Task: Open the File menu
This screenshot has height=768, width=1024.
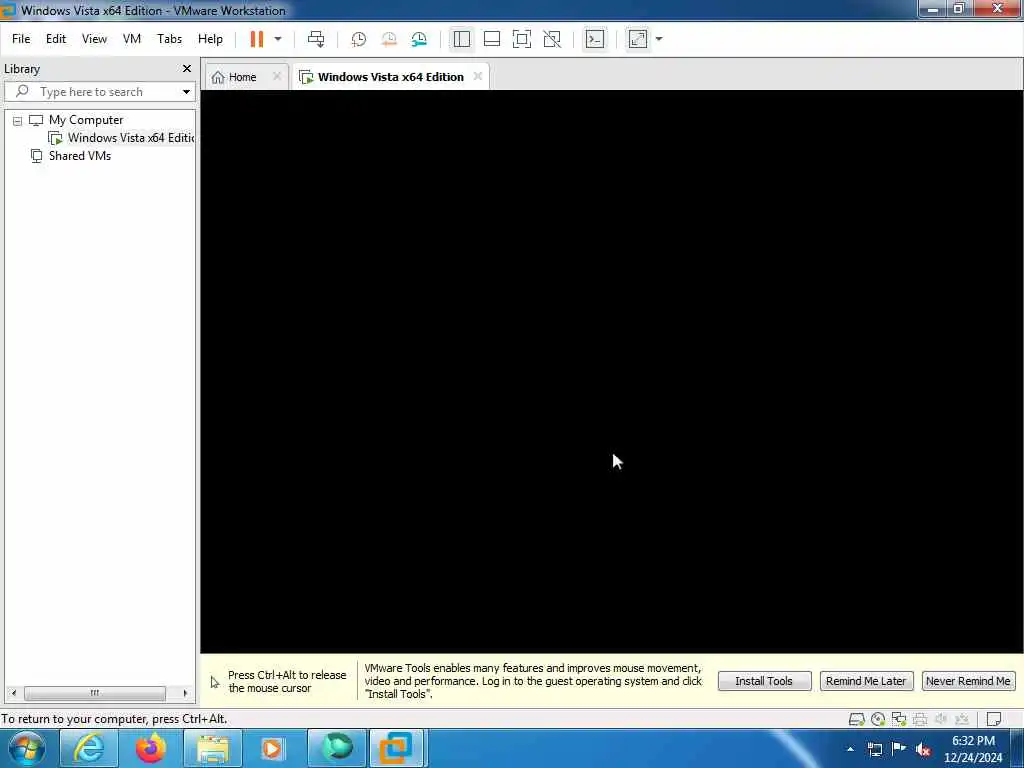Action: pyautogui.click(x=21, y=39)
